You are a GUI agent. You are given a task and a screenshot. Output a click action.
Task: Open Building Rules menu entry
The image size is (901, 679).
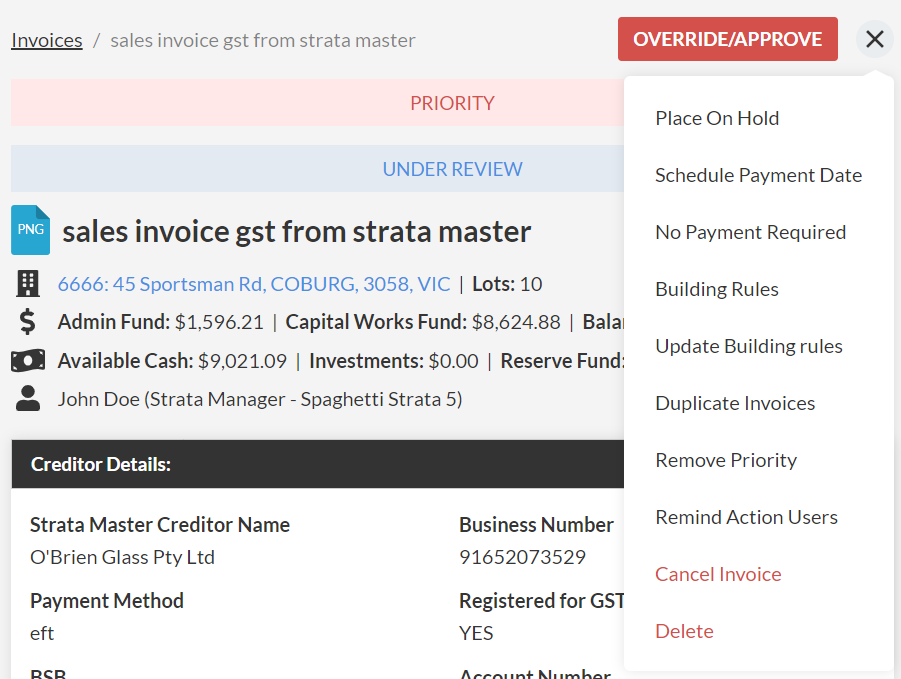click(x=717, y=289)
